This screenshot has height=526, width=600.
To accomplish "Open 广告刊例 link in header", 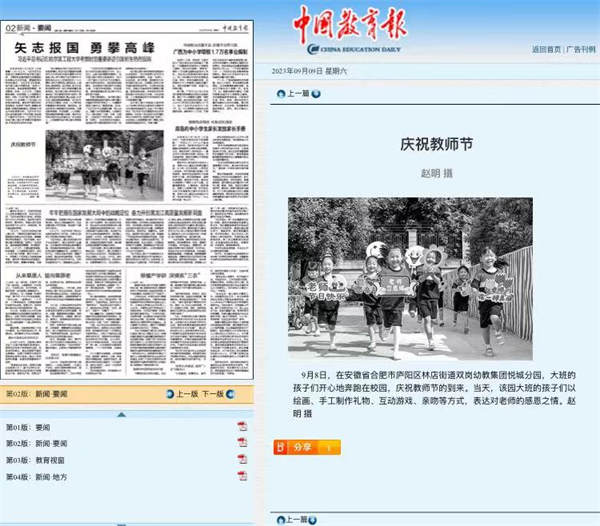I will (x=580, y=49).
